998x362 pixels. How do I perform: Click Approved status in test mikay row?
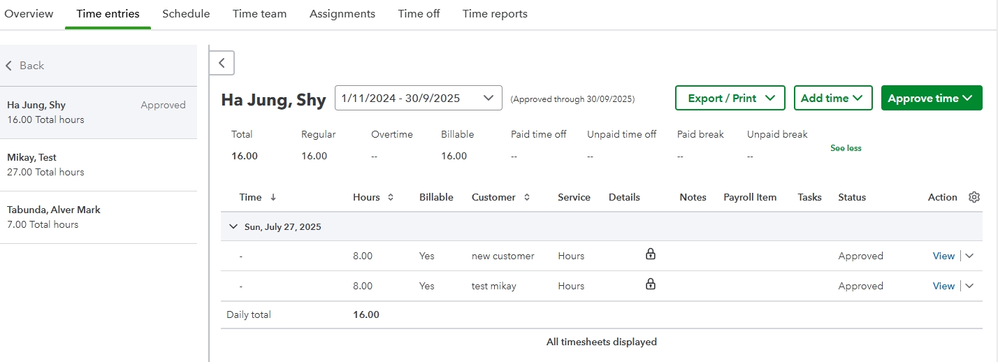(861, 286)
